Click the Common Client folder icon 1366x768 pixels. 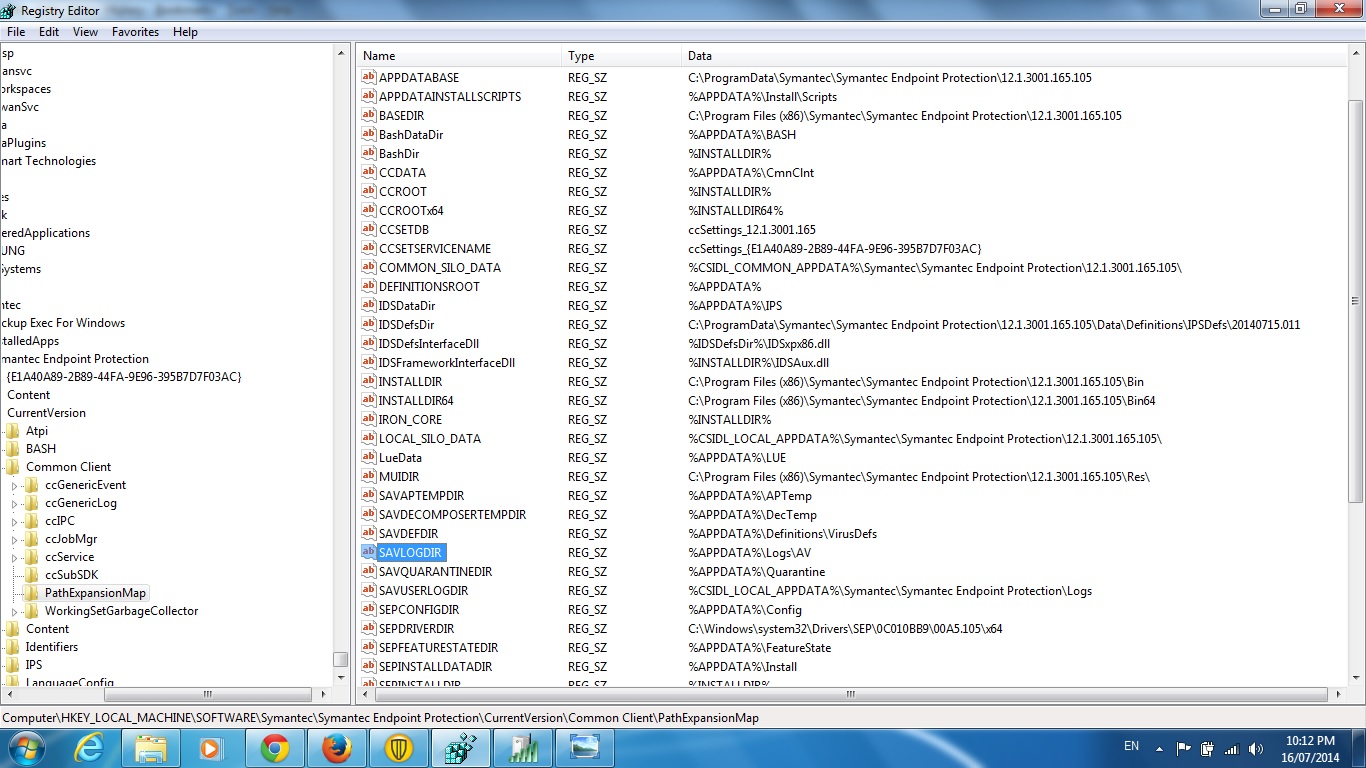(12, 467)
